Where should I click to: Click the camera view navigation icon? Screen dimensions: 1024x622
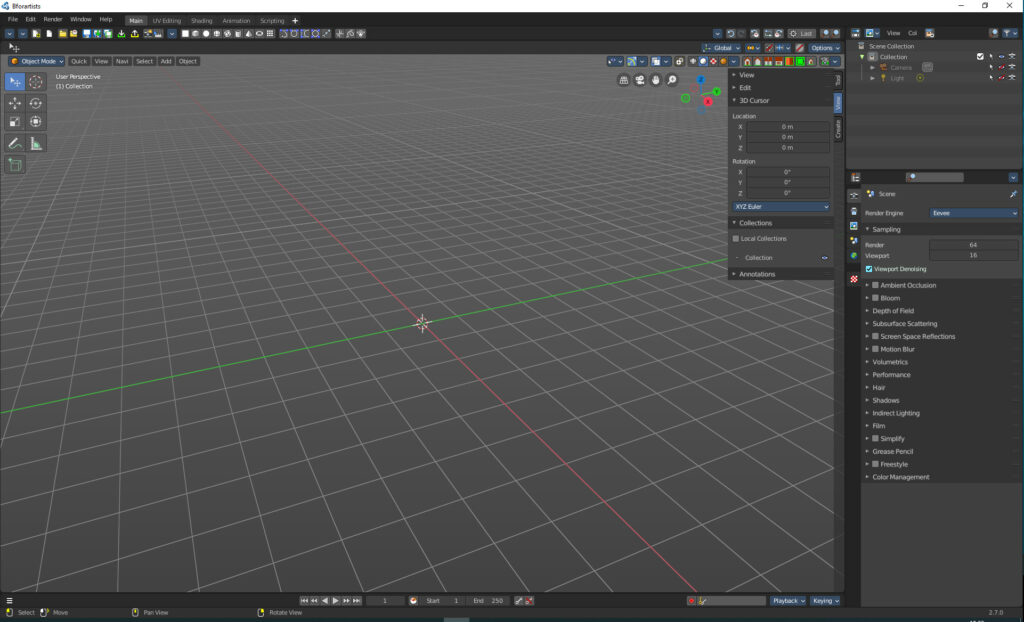point(640,80)
